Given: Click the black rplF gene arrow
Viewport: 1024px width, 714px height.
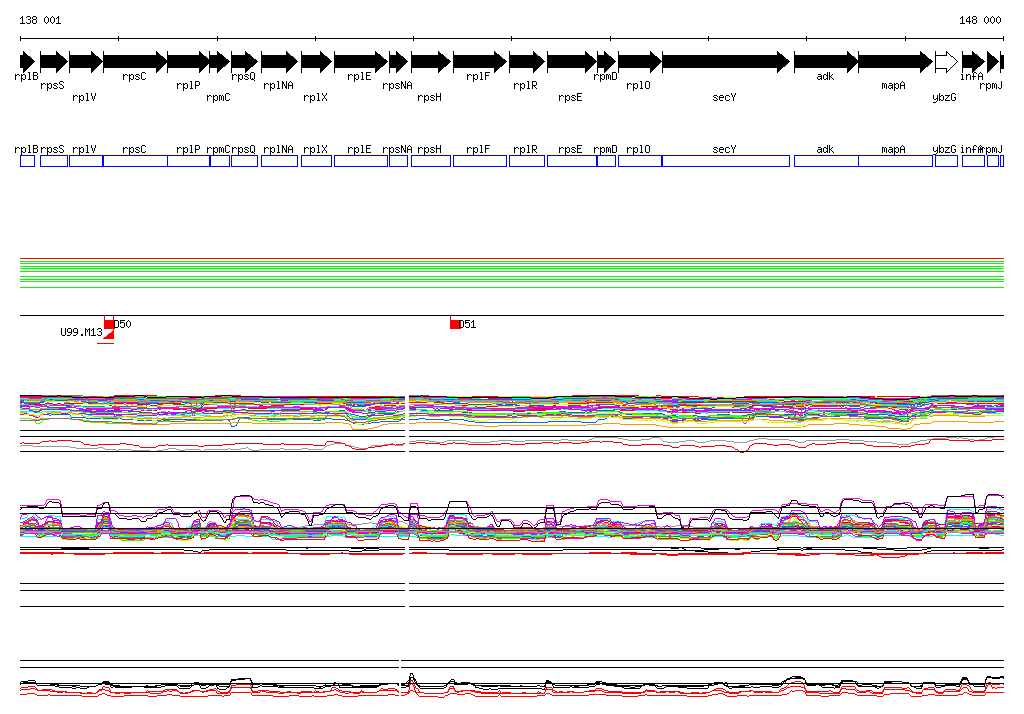Looking at the screenshot, I should (x=480, y=62).
